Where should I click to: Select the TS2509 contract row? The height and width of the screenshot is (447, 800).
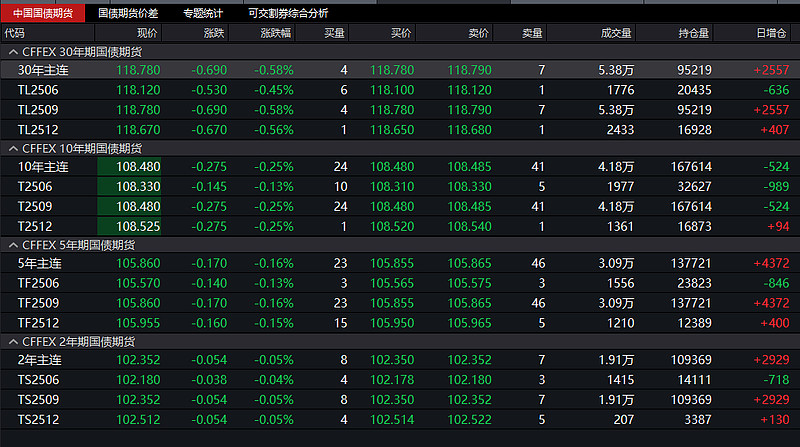tap(400, 400)
